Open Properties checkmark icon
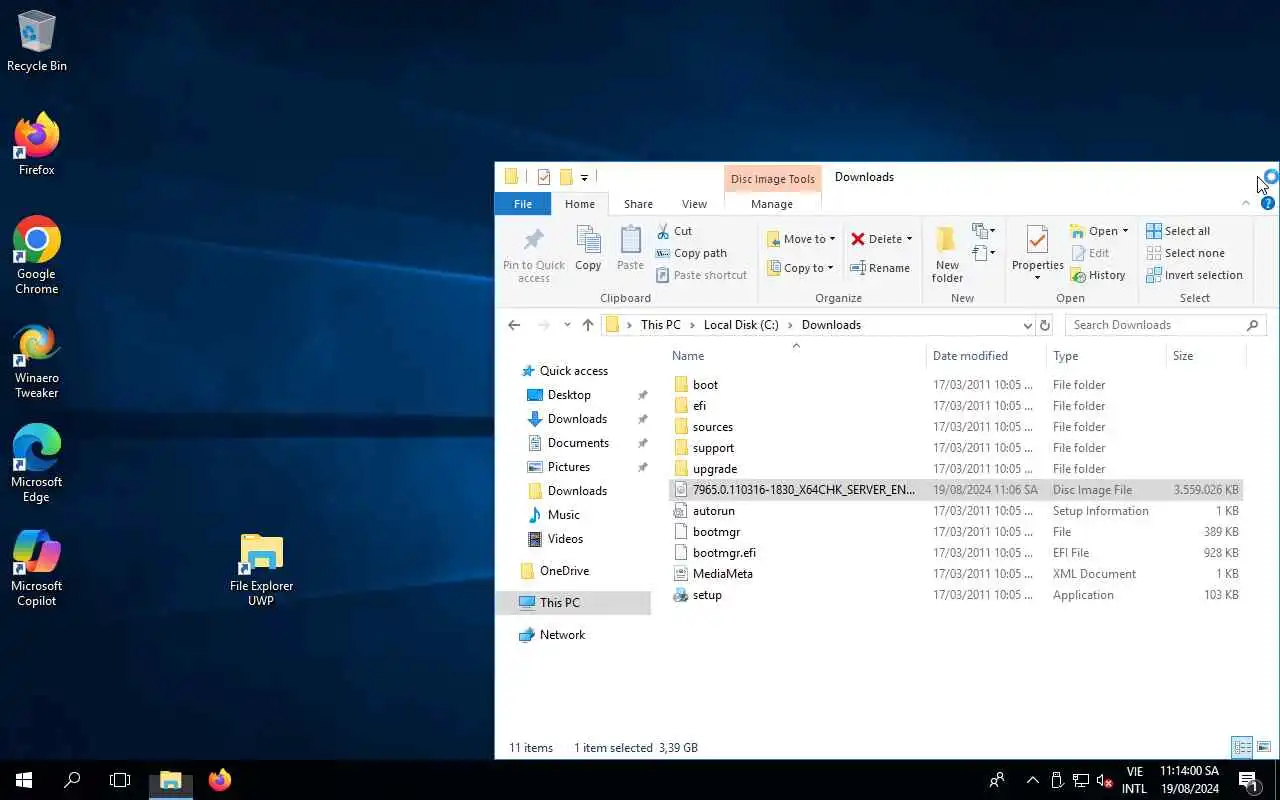1280x800 pixels. tap(1037, 240)
